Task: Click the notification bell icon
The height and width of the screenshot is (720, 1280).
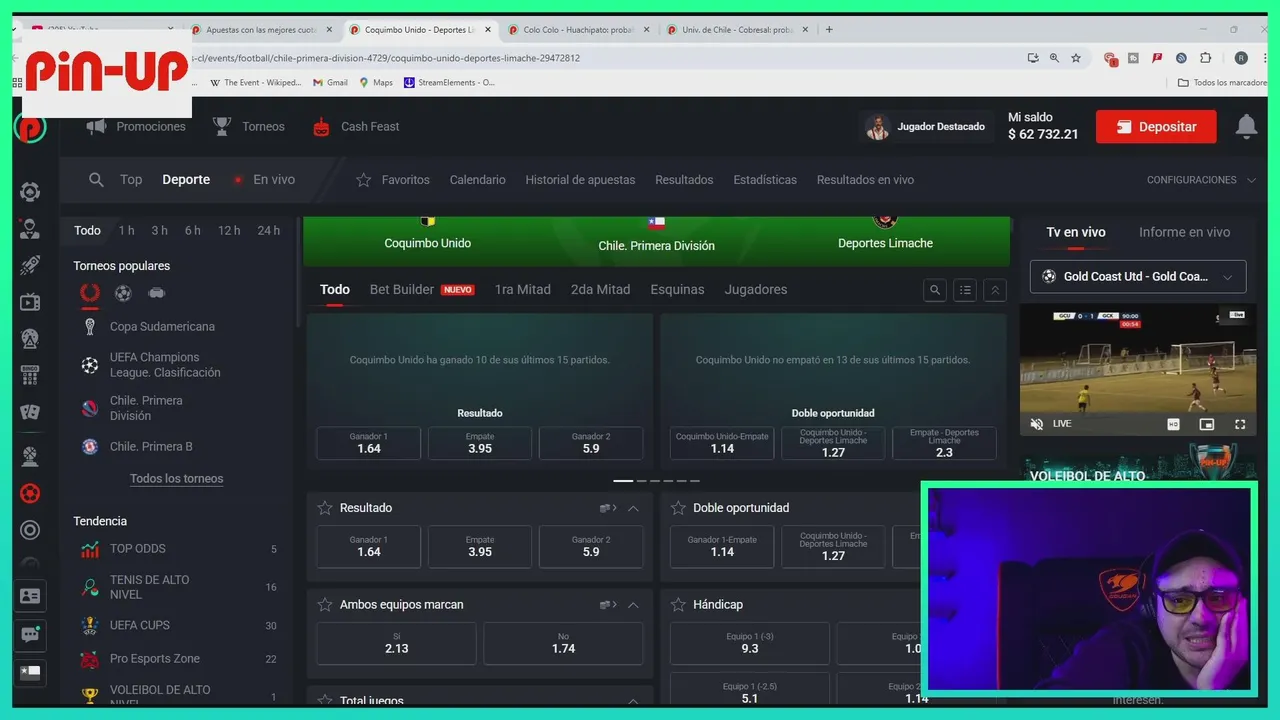Action: [x=1246, y=127]
